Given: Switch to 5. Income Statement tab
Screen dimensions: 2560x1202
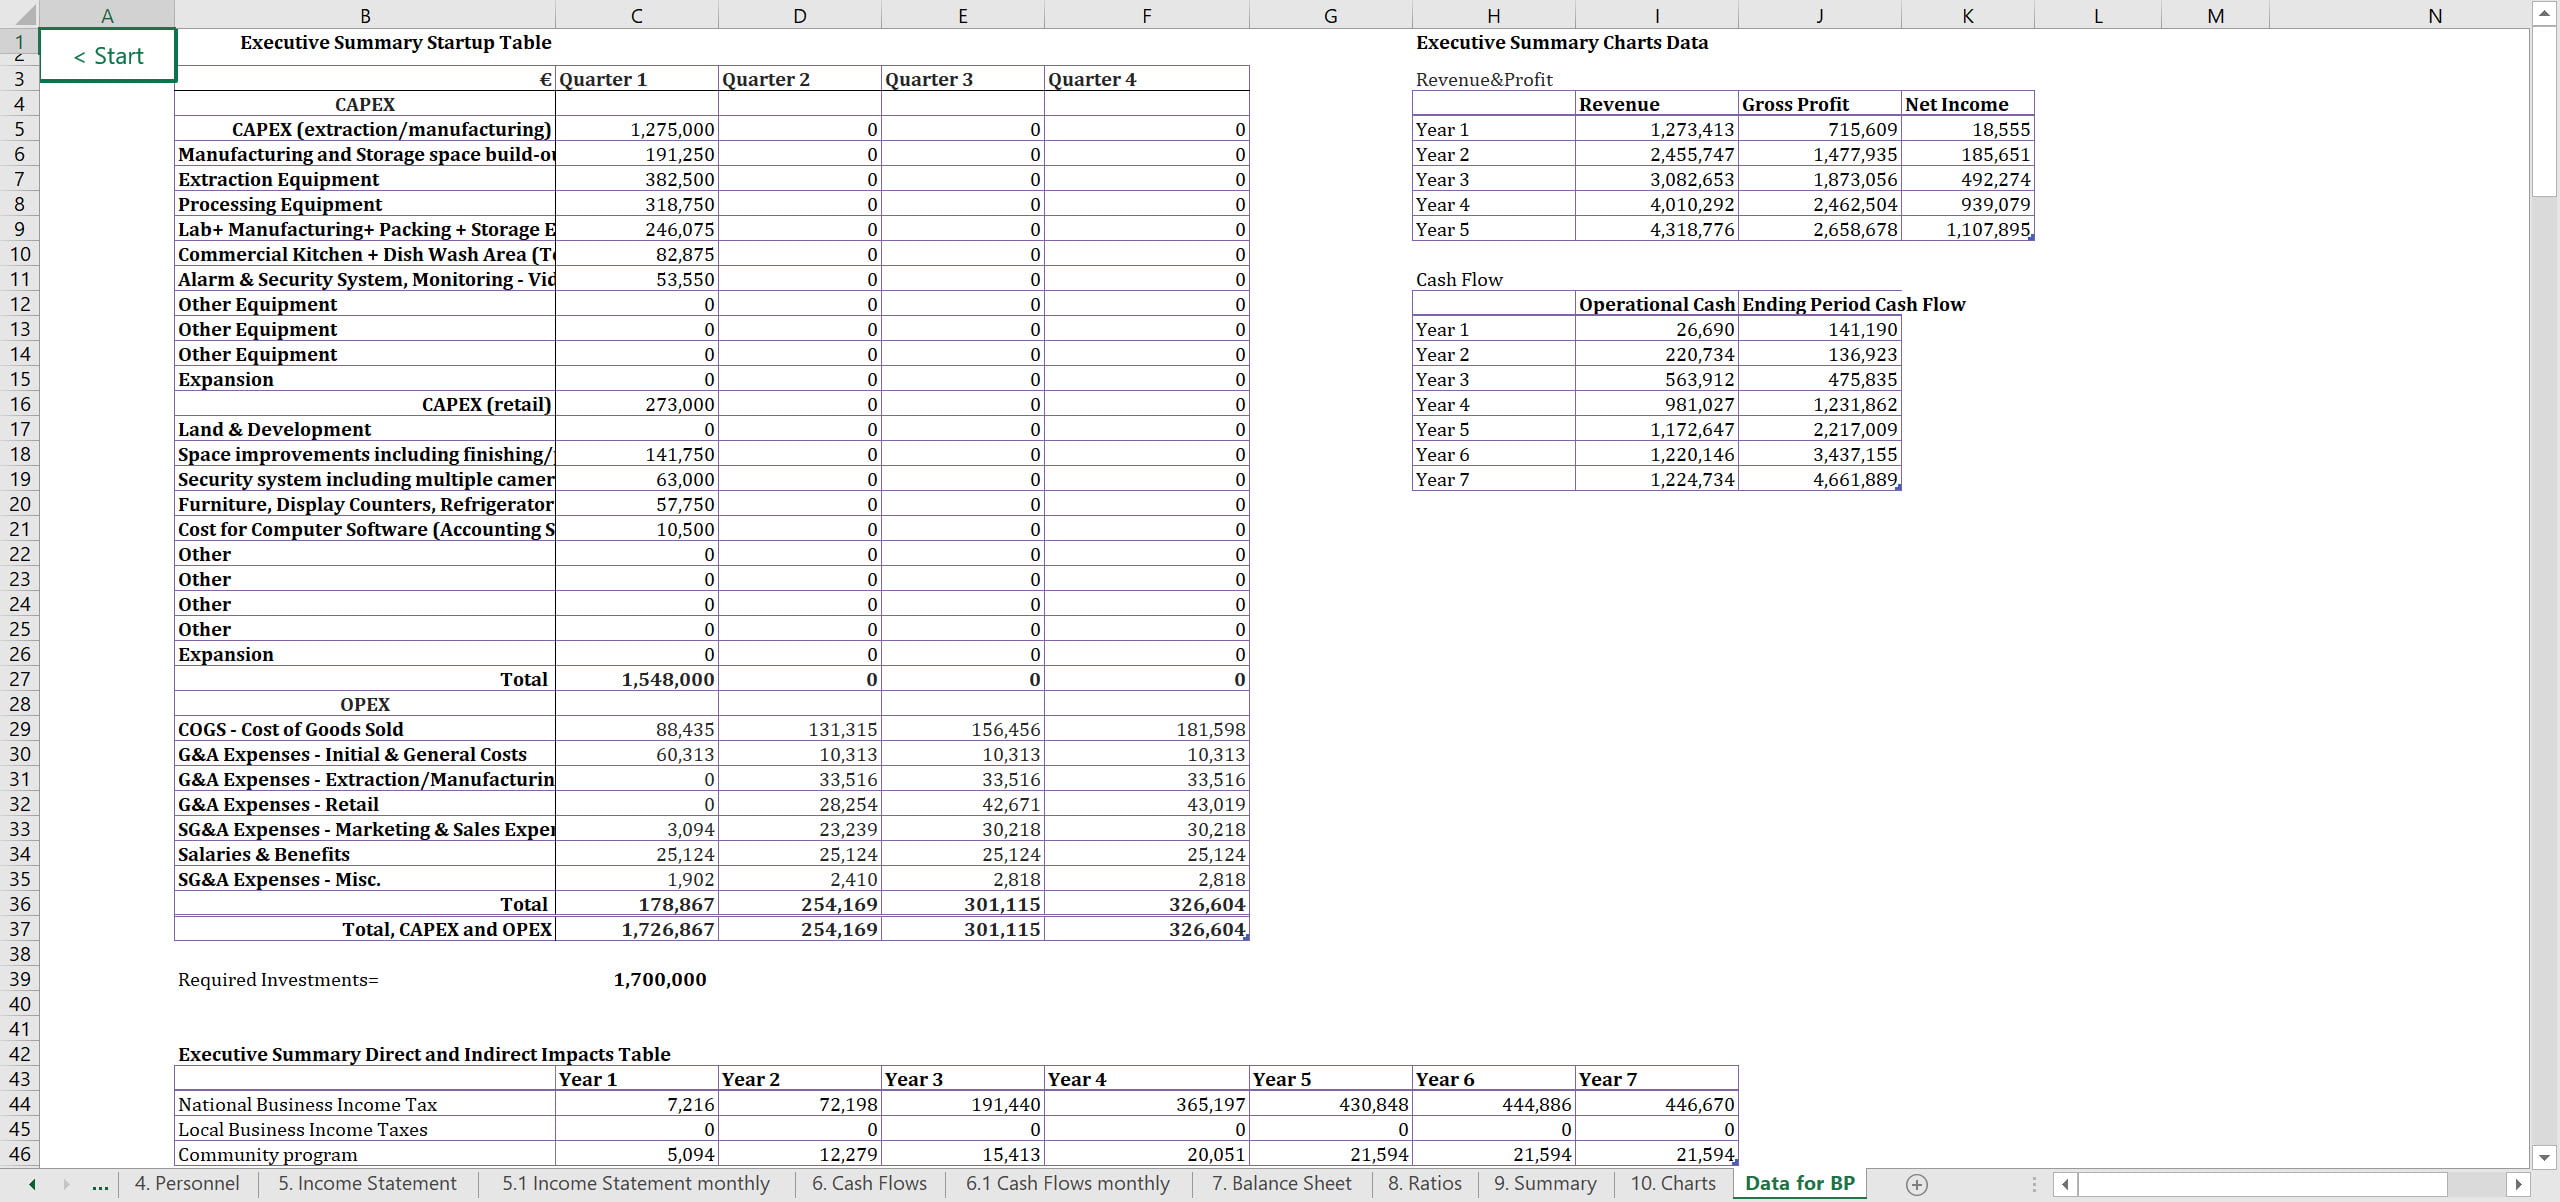Looking at the screenshot, I should pos(367,1184).
